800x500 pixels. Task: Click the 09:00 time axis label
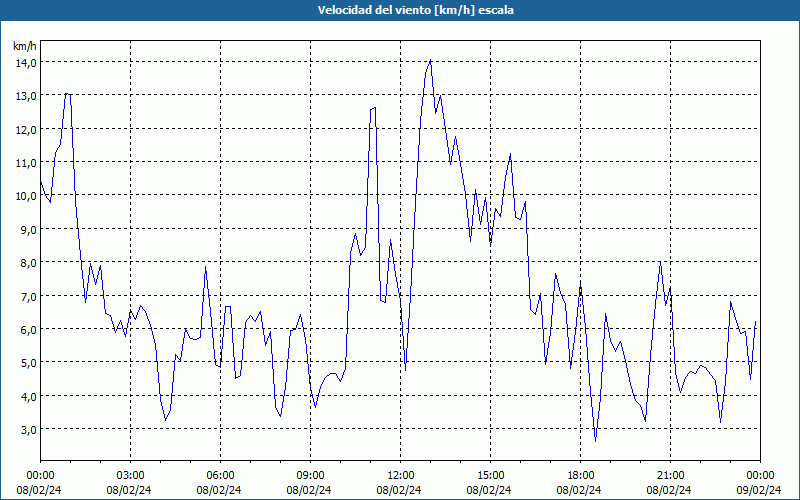(x=311, y=476)
